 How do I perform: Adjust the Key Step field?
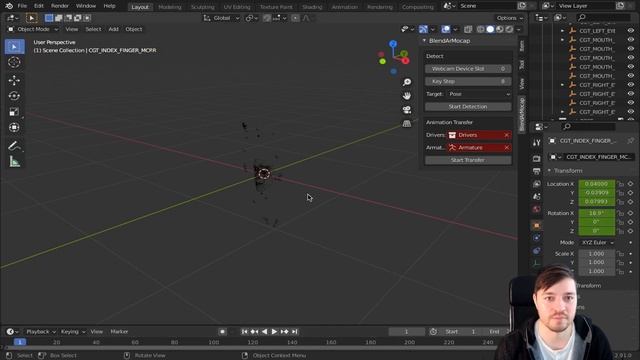pos(468,82)
